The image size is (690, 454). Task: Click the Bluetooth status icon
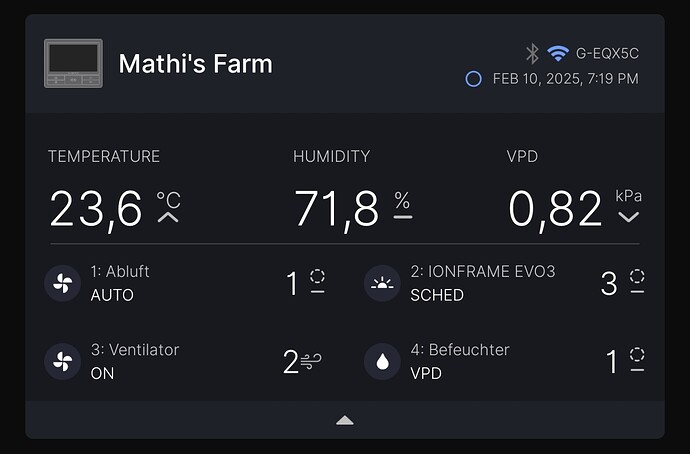click(532, 54)
